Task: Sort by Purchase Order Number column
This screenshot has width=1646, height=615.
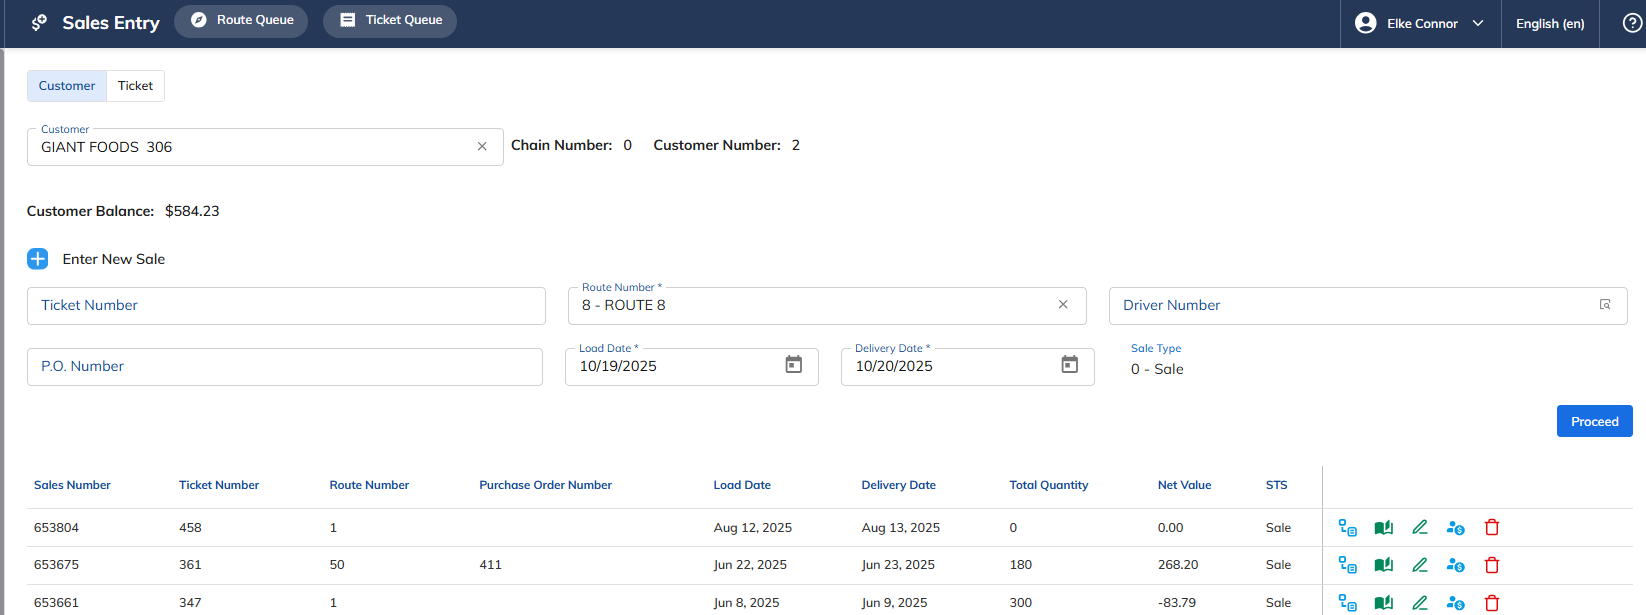Action: point(545,485)
